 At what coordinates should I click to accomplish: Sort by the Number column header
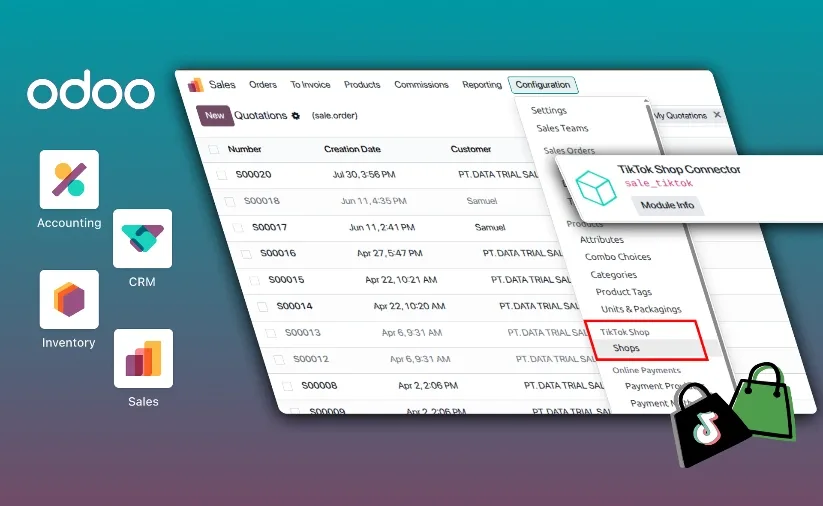(x=245, y=149)
